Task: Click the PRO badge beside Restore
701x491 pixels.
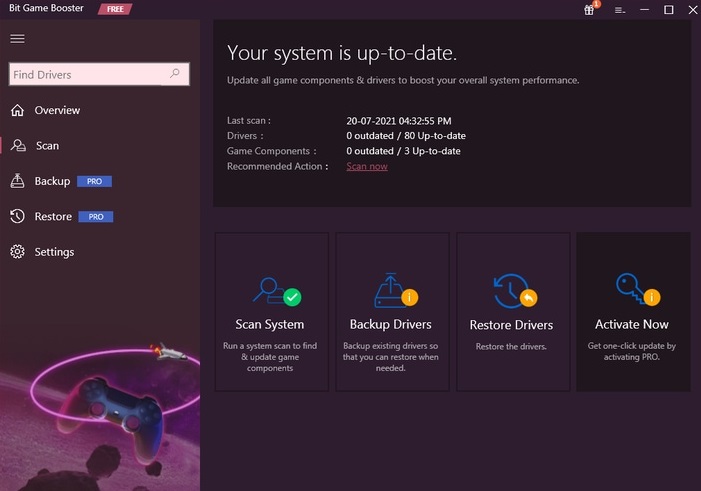Action: point(96,217)
